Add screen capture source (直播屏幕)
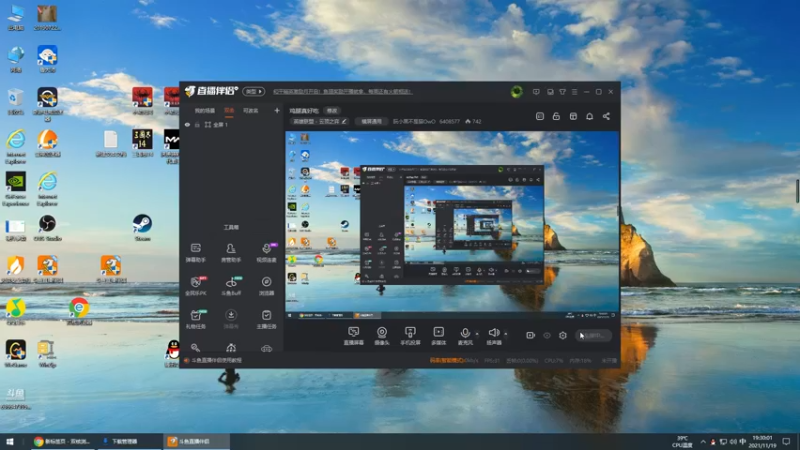This screenshot has width=800, height=450. click(x=354, y=336)
